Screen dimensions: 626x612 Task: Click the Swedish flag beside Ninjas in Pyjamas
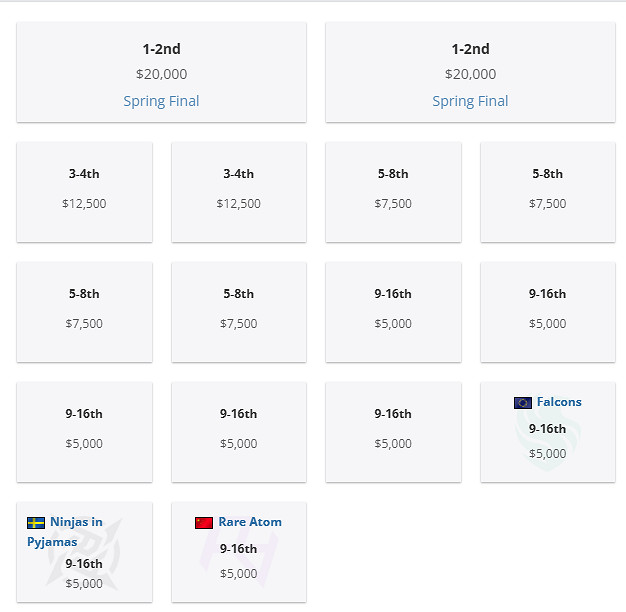[x=36, y=523]
